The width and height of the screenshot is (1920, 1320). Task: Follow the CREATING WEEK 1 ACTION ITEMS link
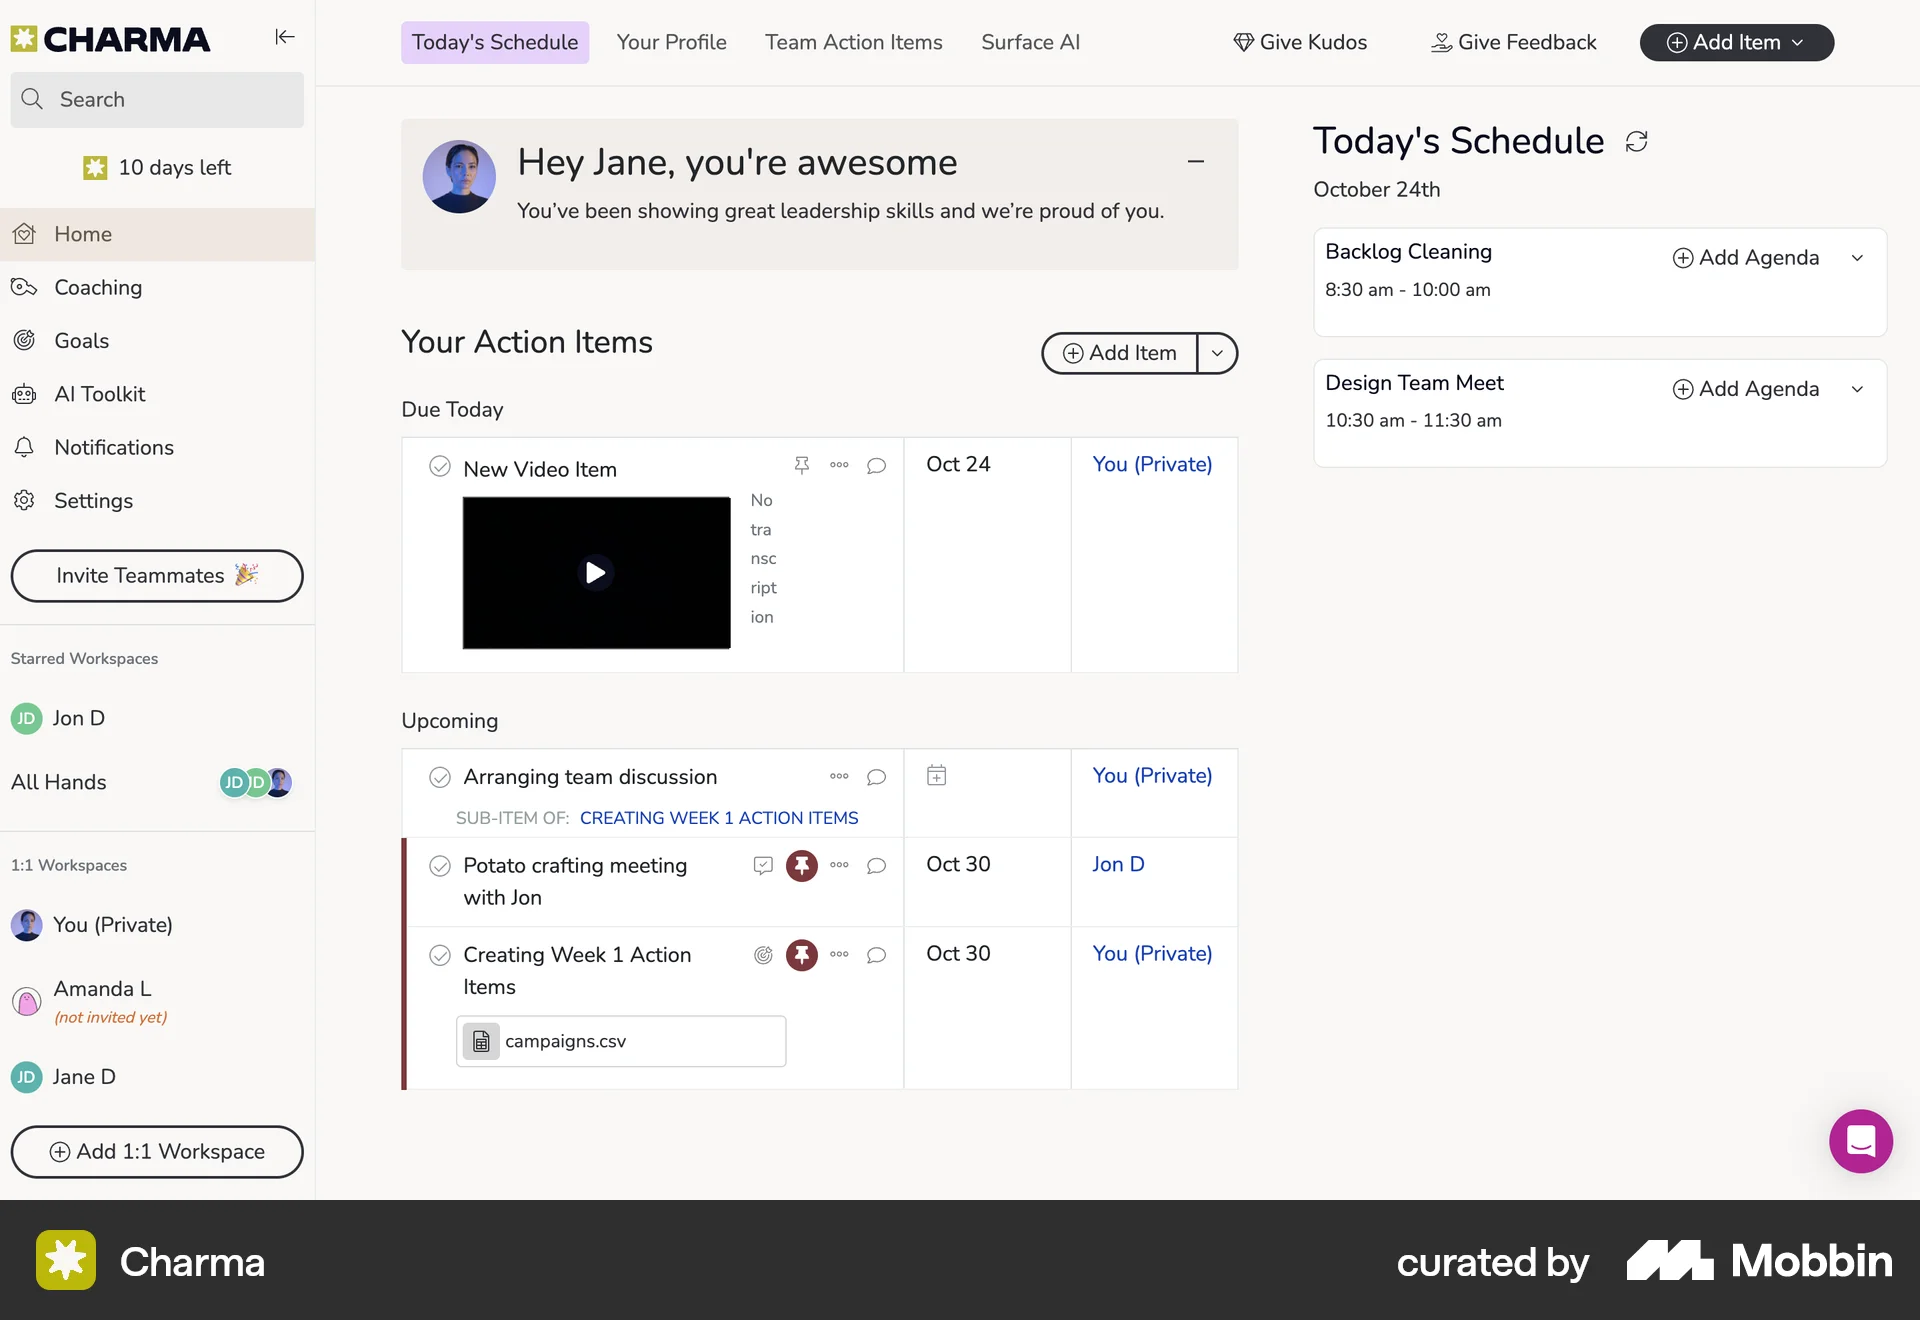(x=719, y=817)
